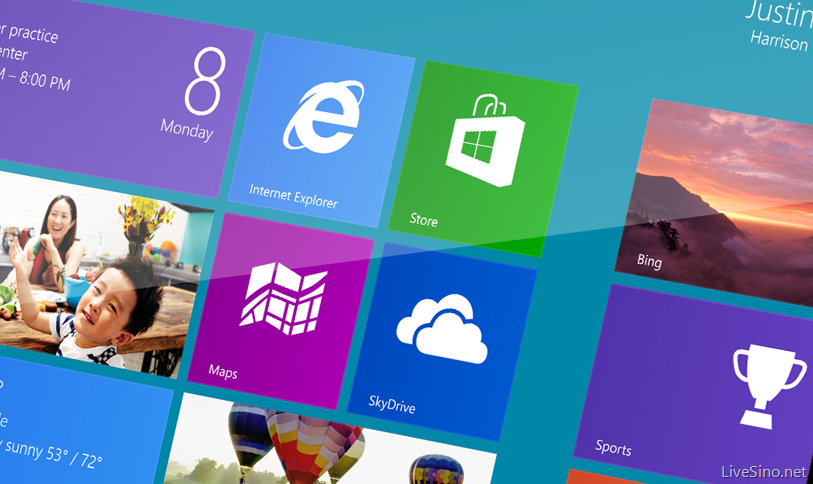The height and width of the screenshot is (484, 813).
Task: Open the Internet Explorer logo icon
Action: pos(324,116)
